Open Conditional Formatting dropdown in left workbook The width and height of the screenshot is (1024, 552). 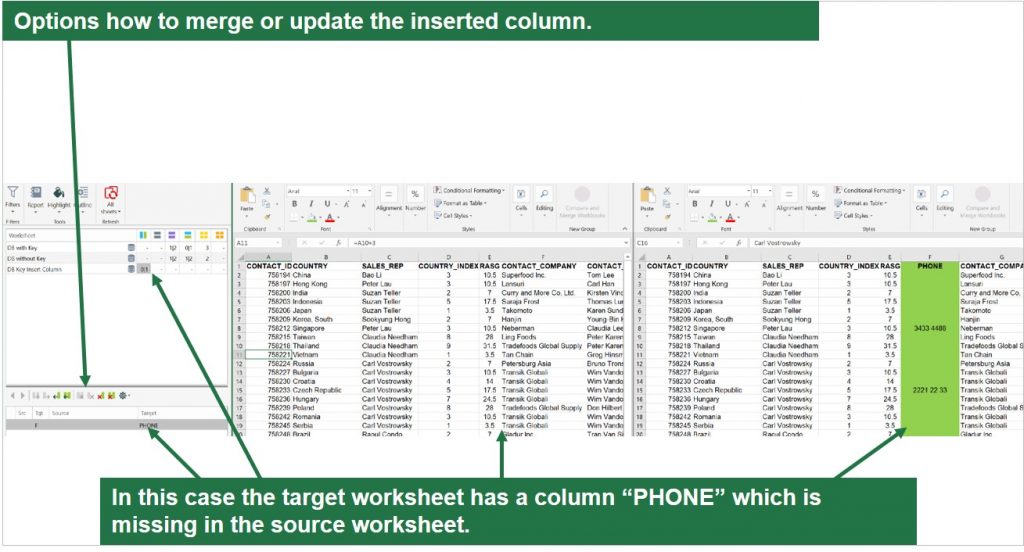(471, 190)
